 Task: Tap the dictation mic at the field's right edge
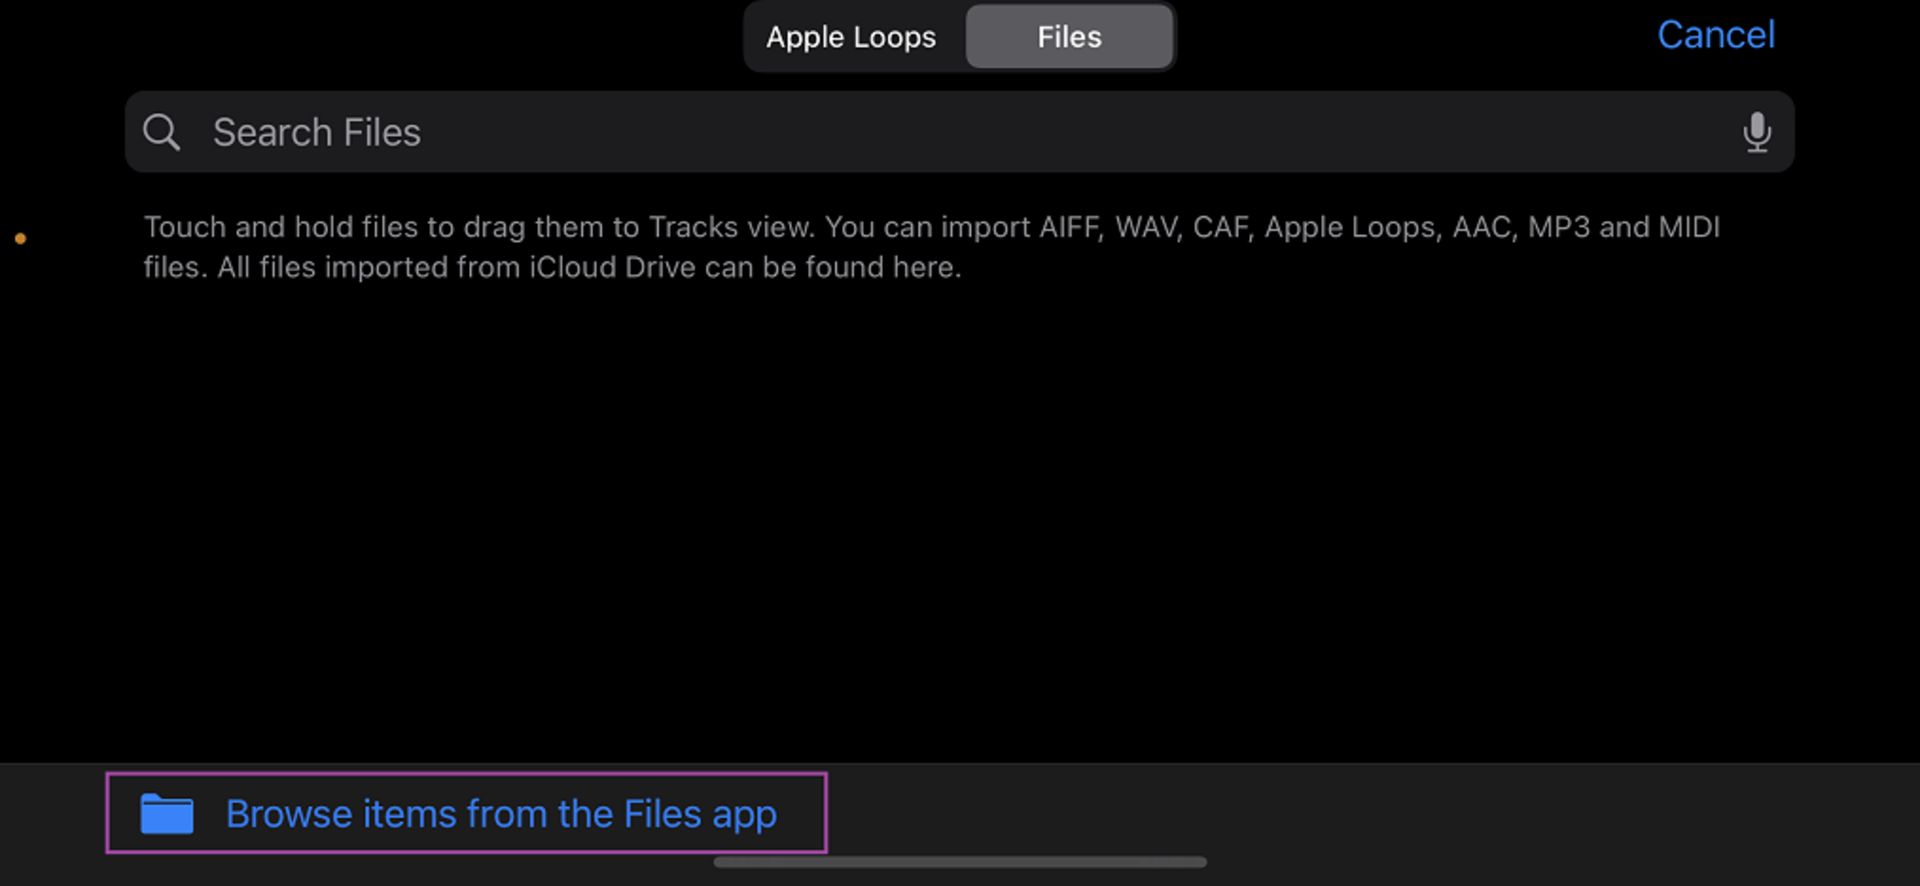(1758, 132)
